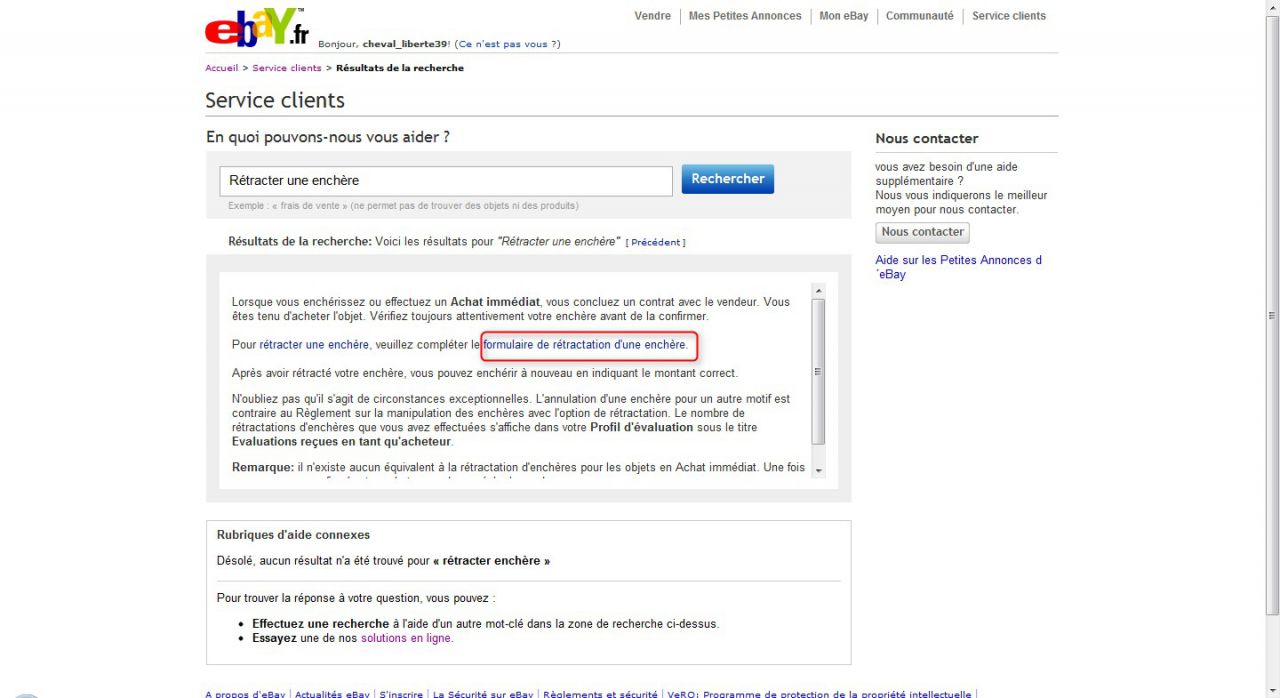Open formulaire de rétractation d'une enchère
Viewport: 1280px width, 698px height.
click(584, 345)
